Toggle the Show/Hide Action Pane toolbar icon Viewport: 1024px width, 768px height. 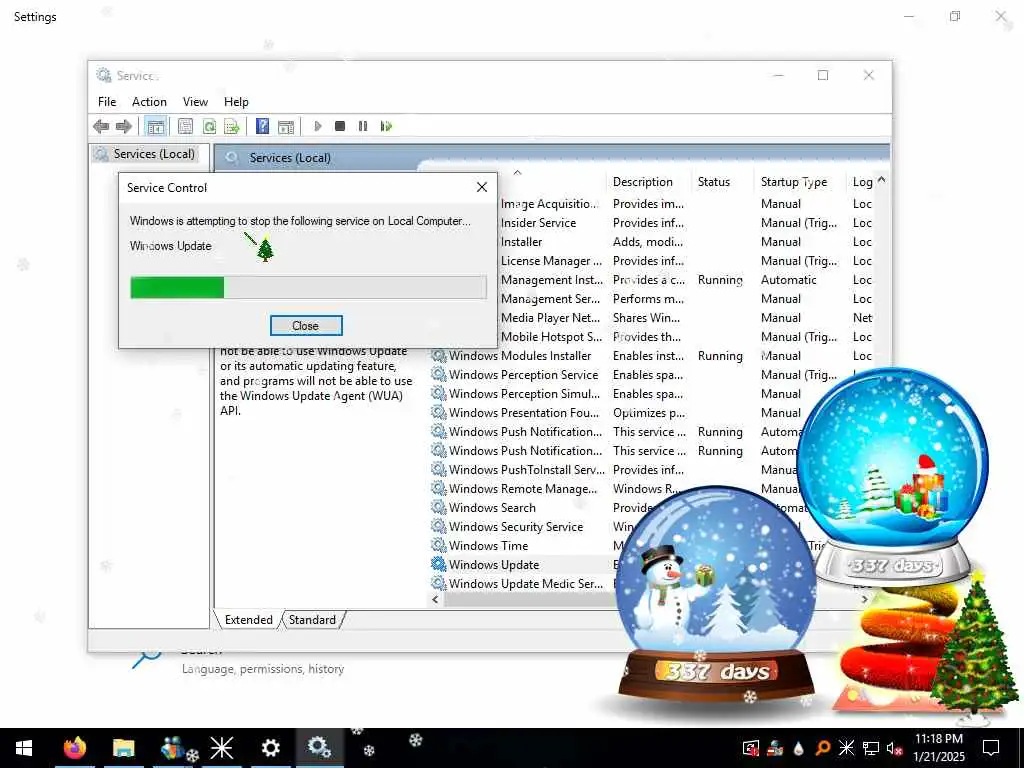(286, 126)
